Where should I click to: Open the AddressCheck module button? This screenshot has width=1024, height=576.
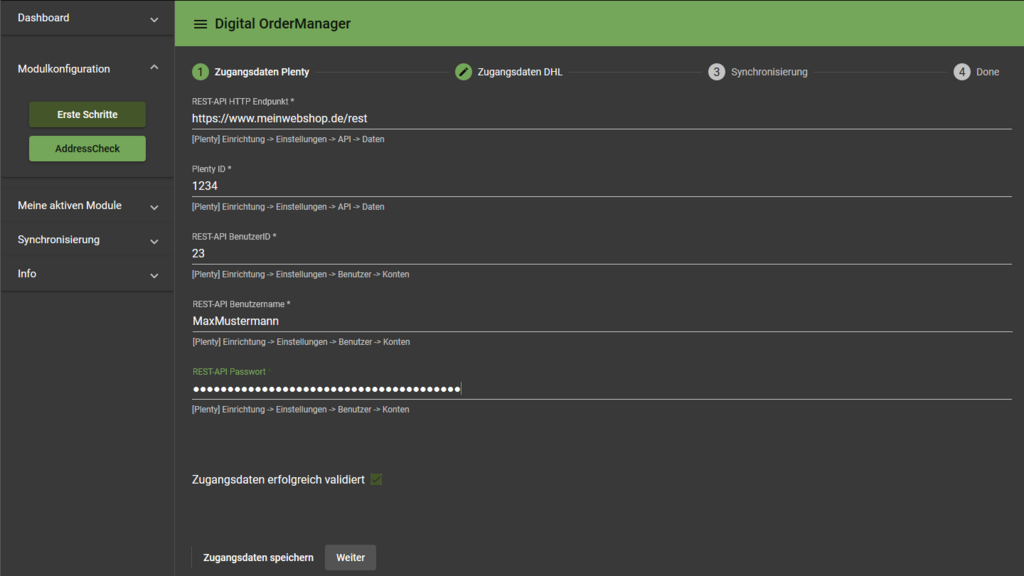(87, 149)
